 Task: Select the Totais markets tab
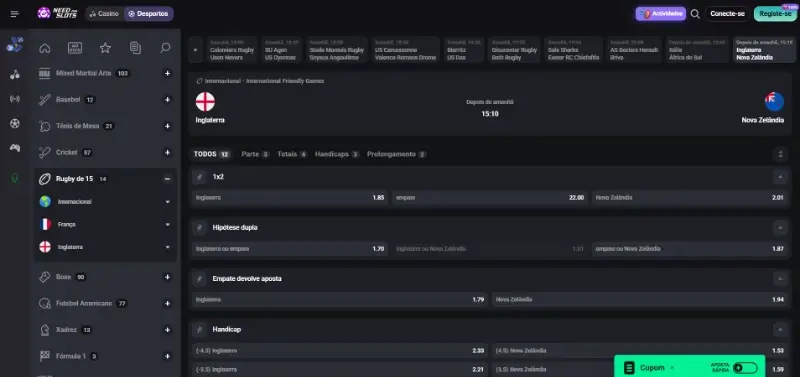point(292,154)
